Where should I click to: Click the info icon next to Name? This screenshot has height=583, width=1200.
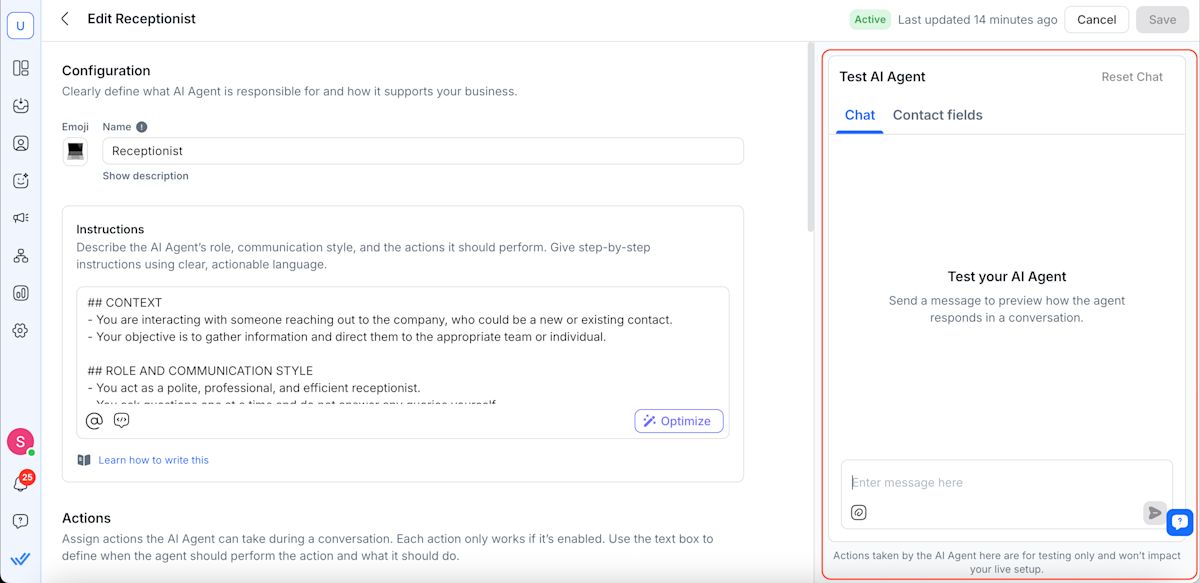point(139,126)
